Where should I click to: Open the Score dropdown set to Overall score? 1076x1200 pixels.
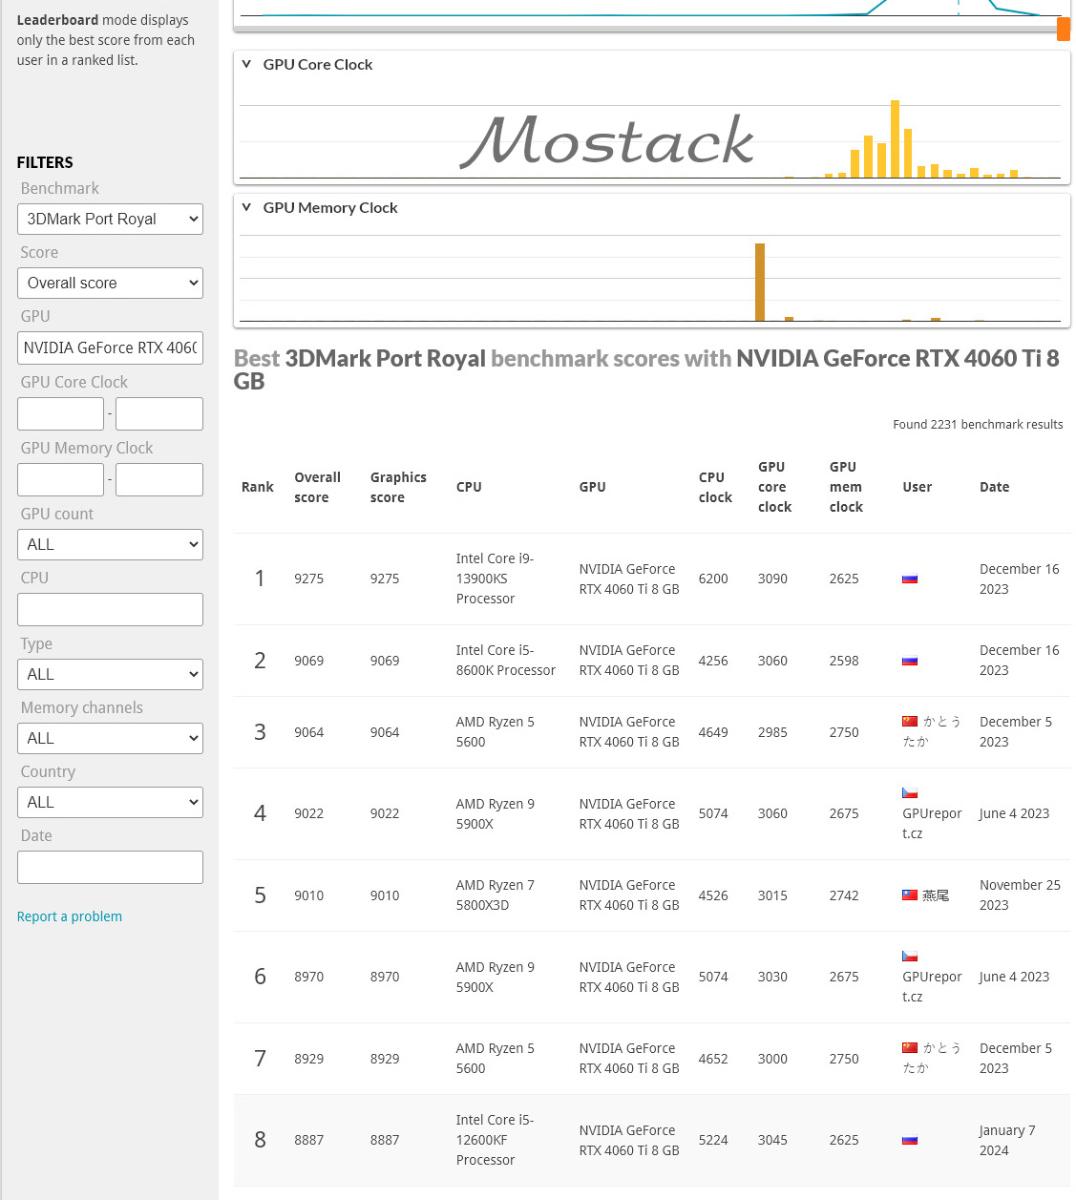click(110, 283)
